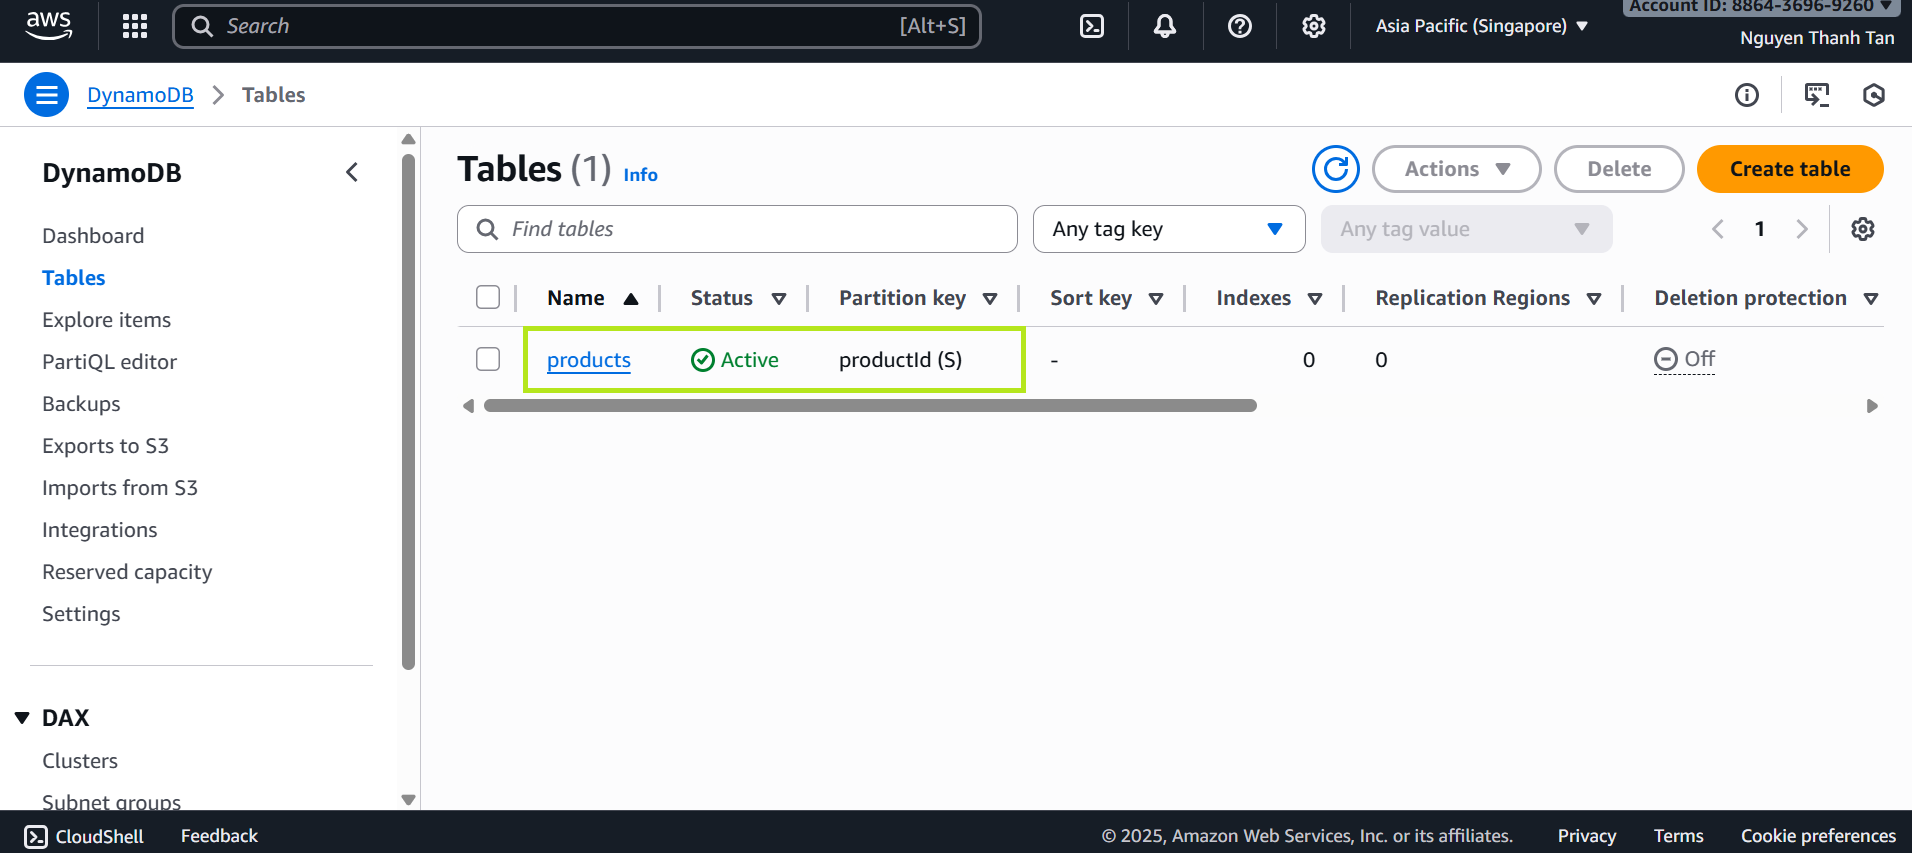
Task: Open the info panel icon
Action: 1746,95
